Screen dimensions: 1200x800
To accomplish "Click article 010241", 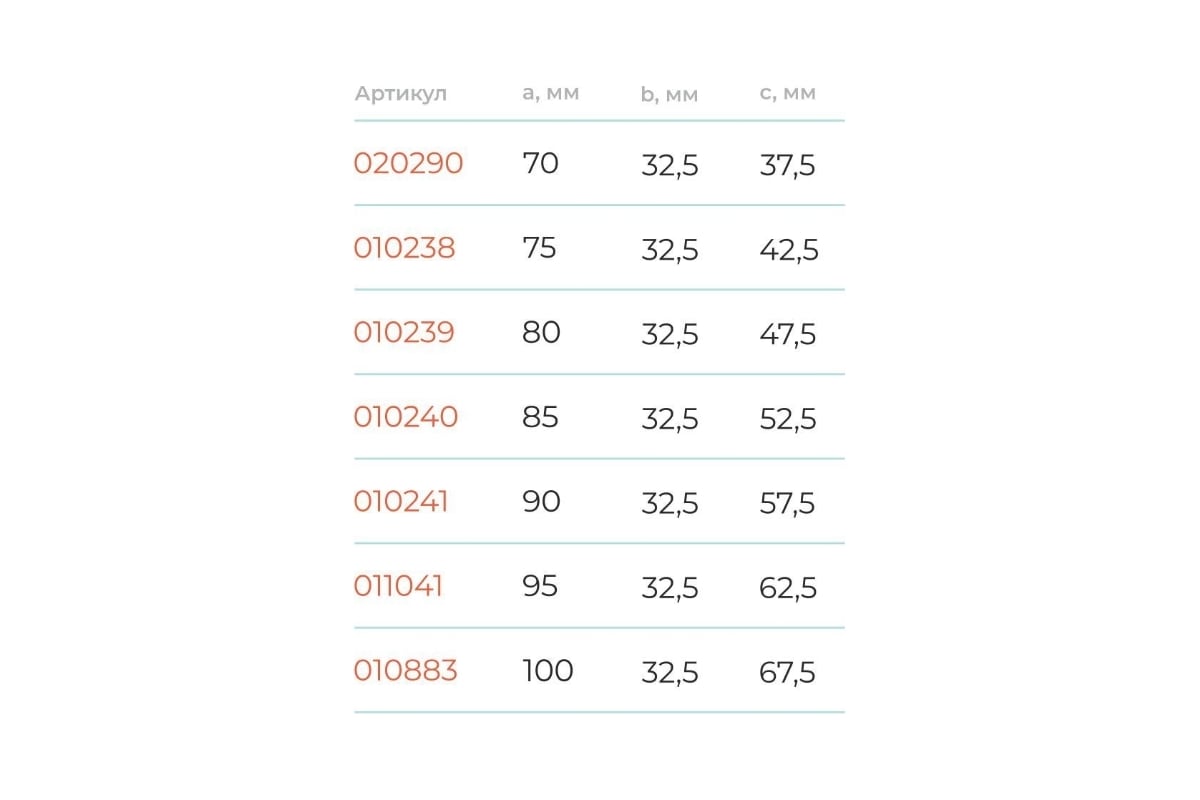I will (401, 501).
